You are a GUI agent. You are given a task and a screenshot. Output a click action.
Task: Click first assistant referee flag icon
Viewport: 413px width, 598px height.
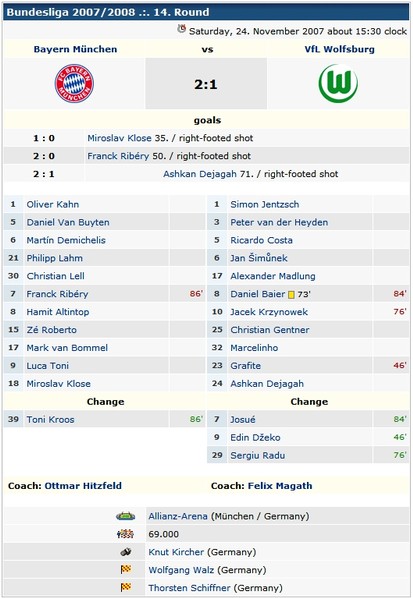pos(126,570)
